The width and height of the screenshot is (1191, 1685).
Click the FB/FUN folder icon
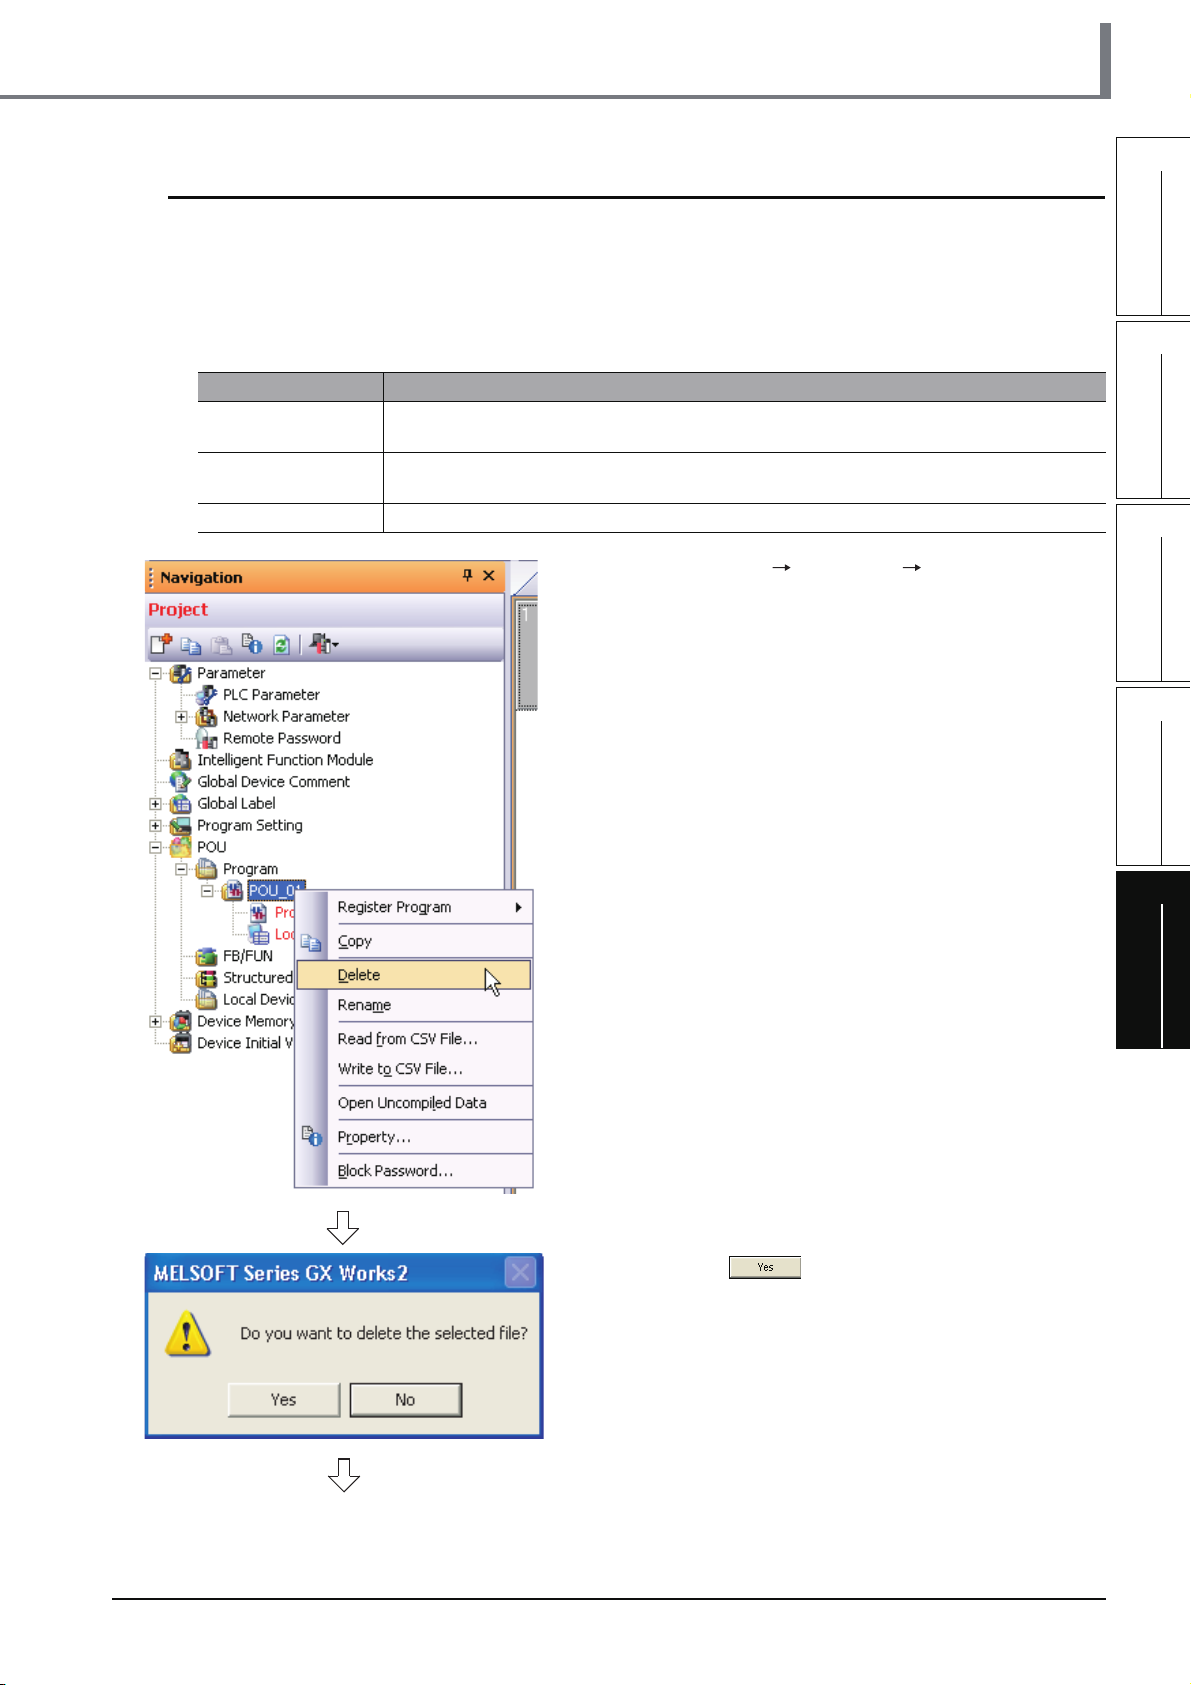[207, 957]
